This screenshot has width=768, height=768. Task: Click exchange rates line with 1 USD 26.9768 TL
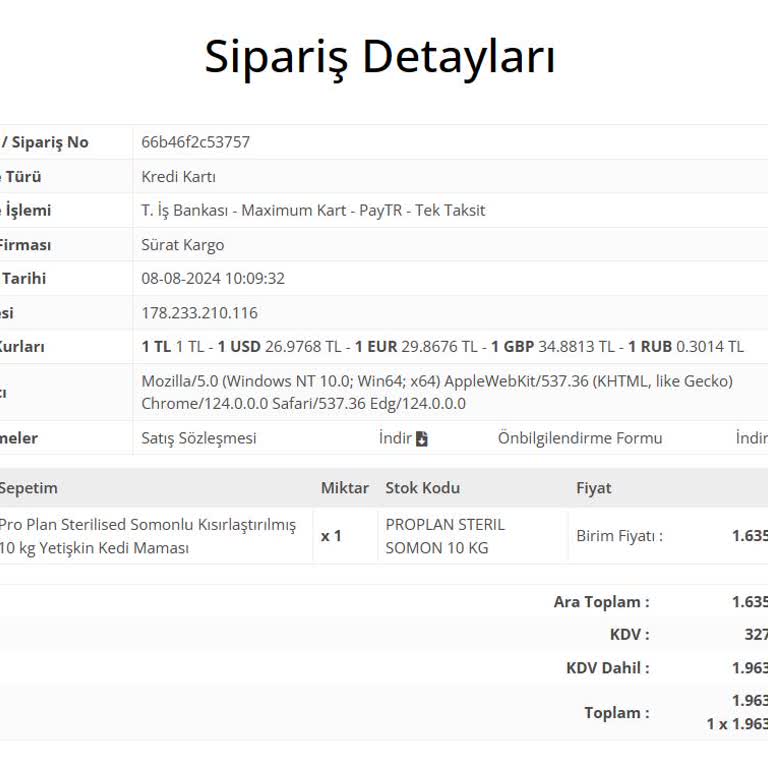pyautogui.click(x=442, y=346)
